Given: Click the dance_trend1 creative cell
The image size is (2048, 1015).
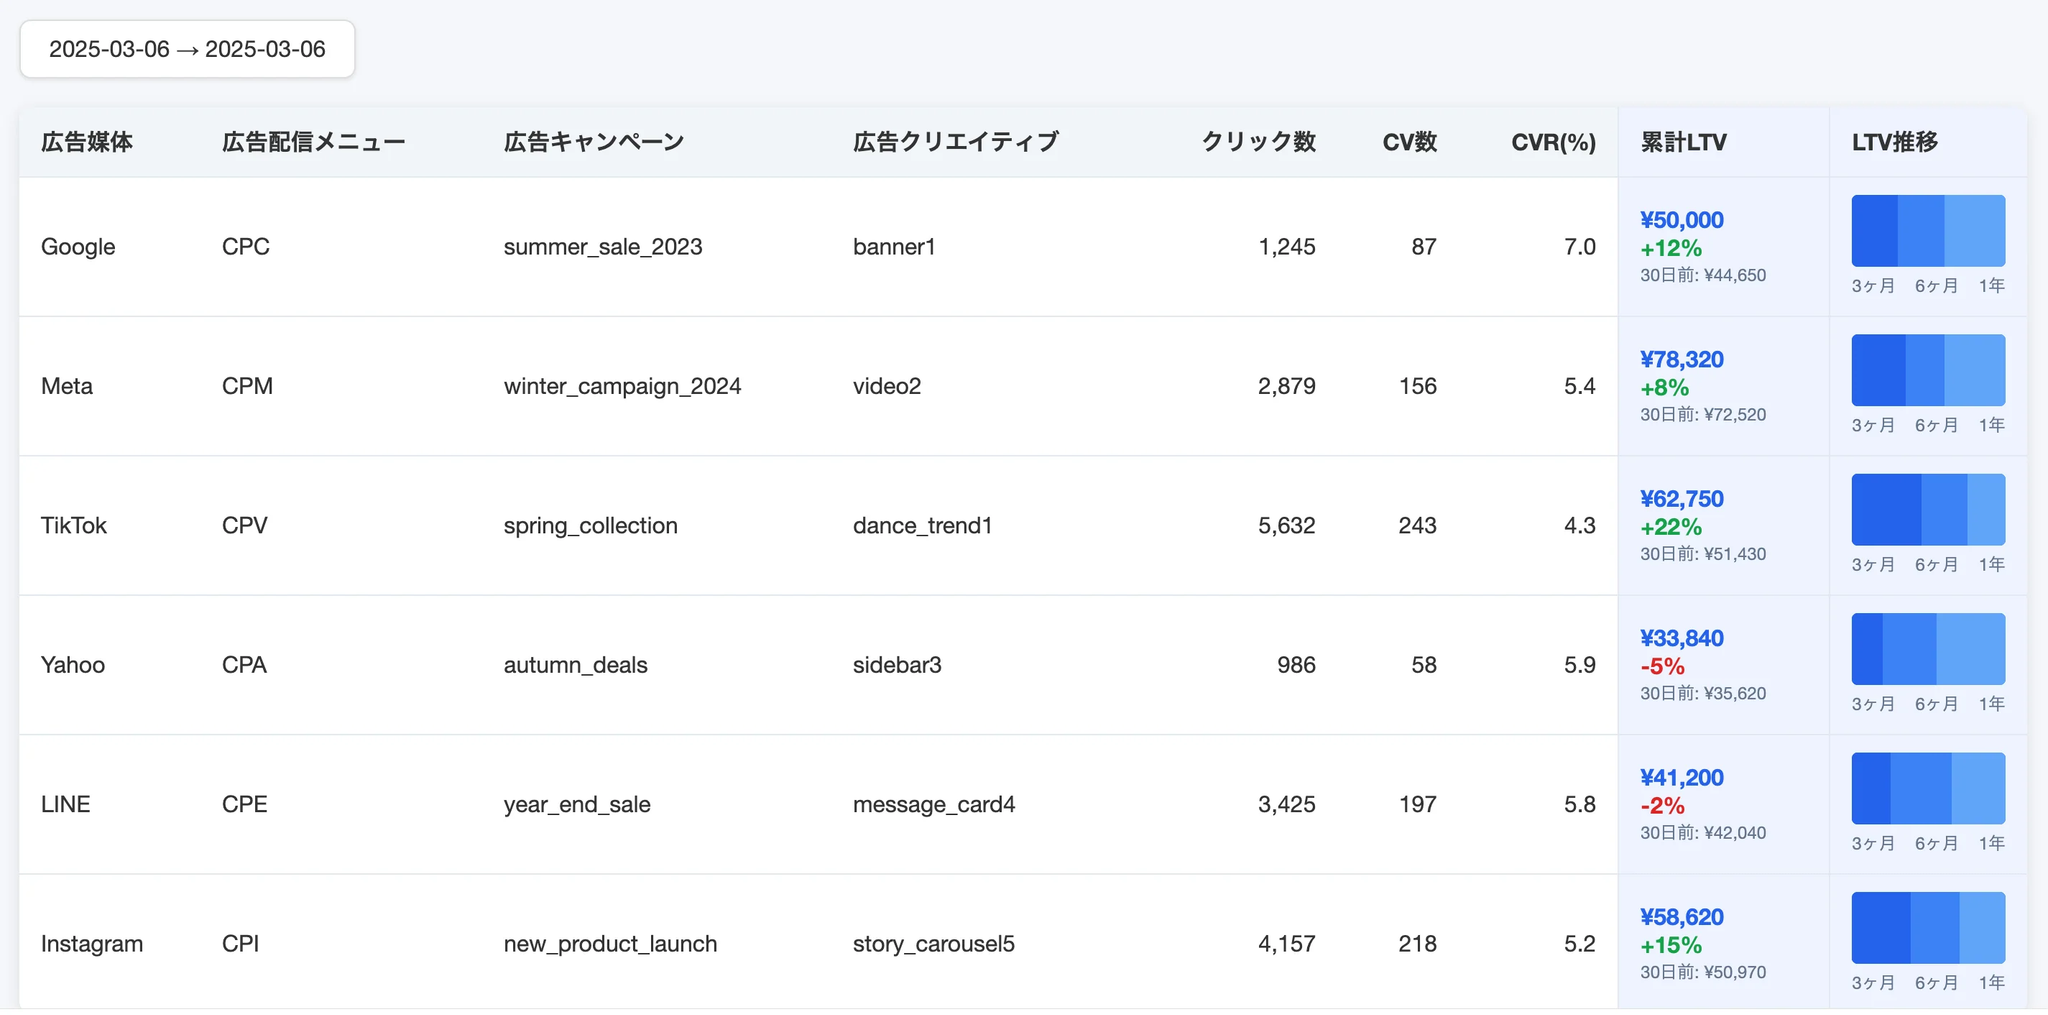Looking at the screenshot, I should tap(922, 526).
